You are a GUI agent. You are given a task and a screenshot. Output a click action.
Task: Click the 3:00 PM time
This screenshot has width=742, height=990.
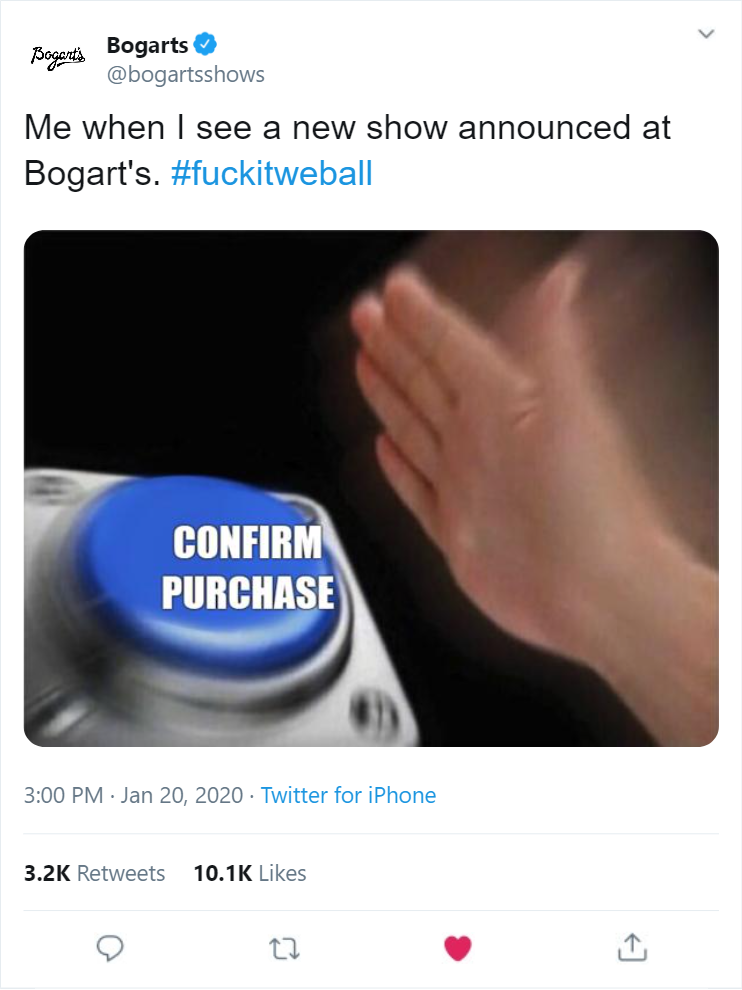(63, 796)
